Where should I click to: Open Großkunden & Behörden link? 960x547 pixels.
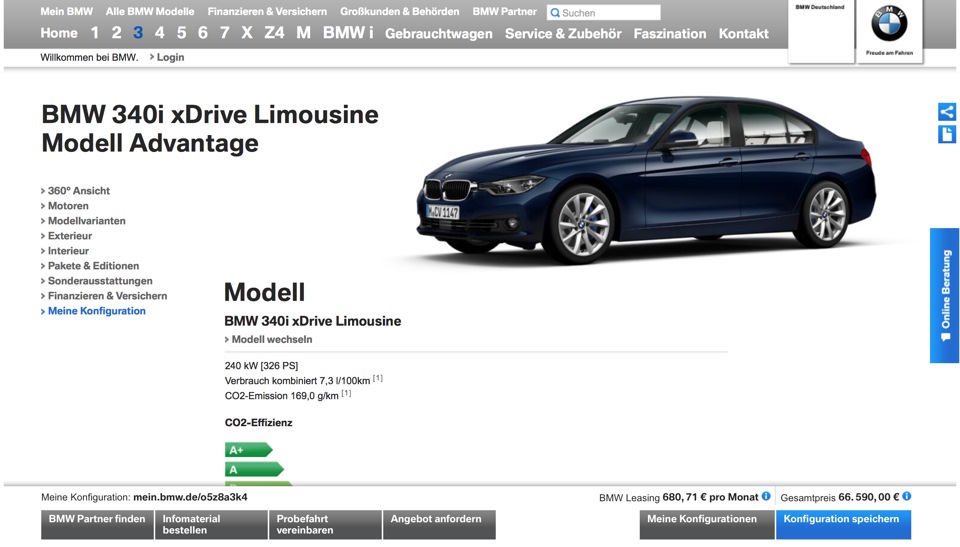400,12
